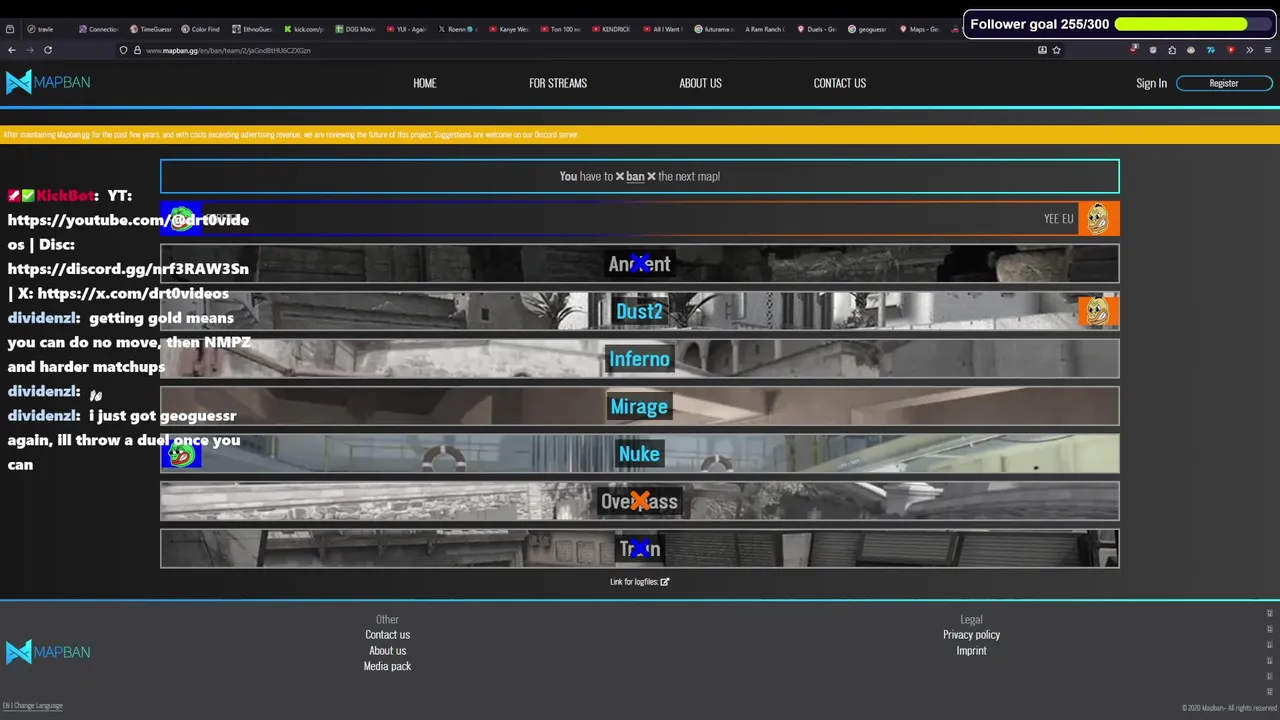Viewport: 1280px width, 720px height.
Task: Switch to the EthnoGuessr browser tab
Action: pyautogui.click(x=253, y=29)
